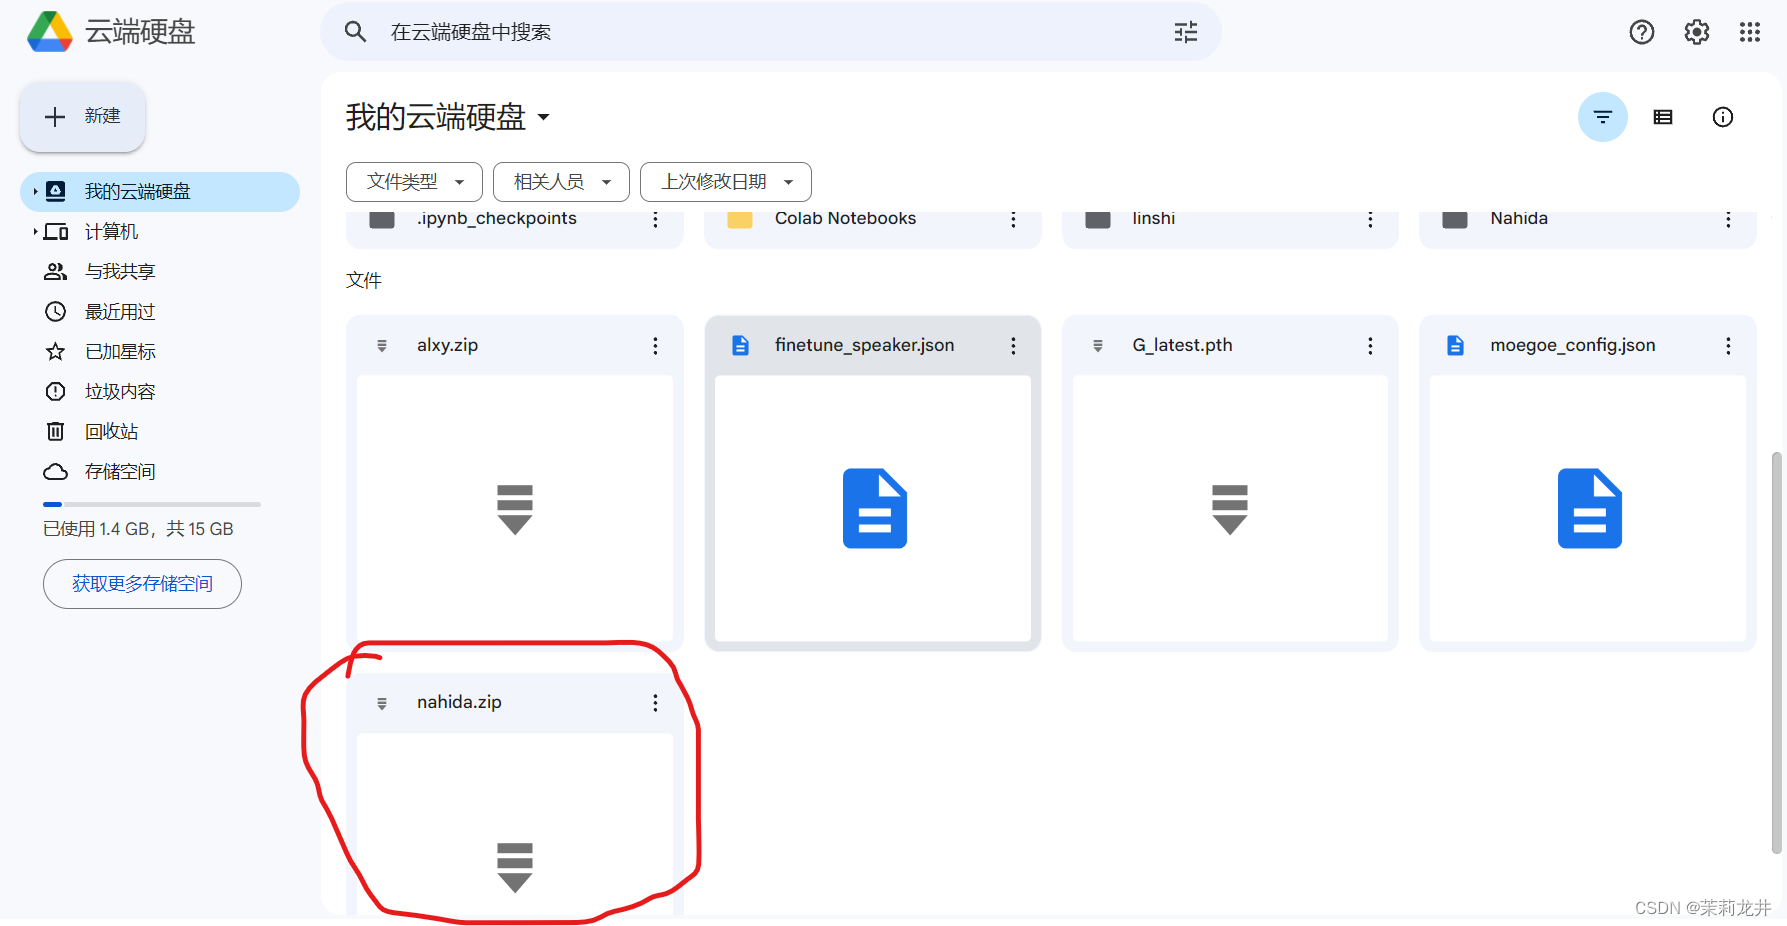Screen dimensions: 1787x926
Task: Click the vertical scrollbar
Action: [1776, 652]
